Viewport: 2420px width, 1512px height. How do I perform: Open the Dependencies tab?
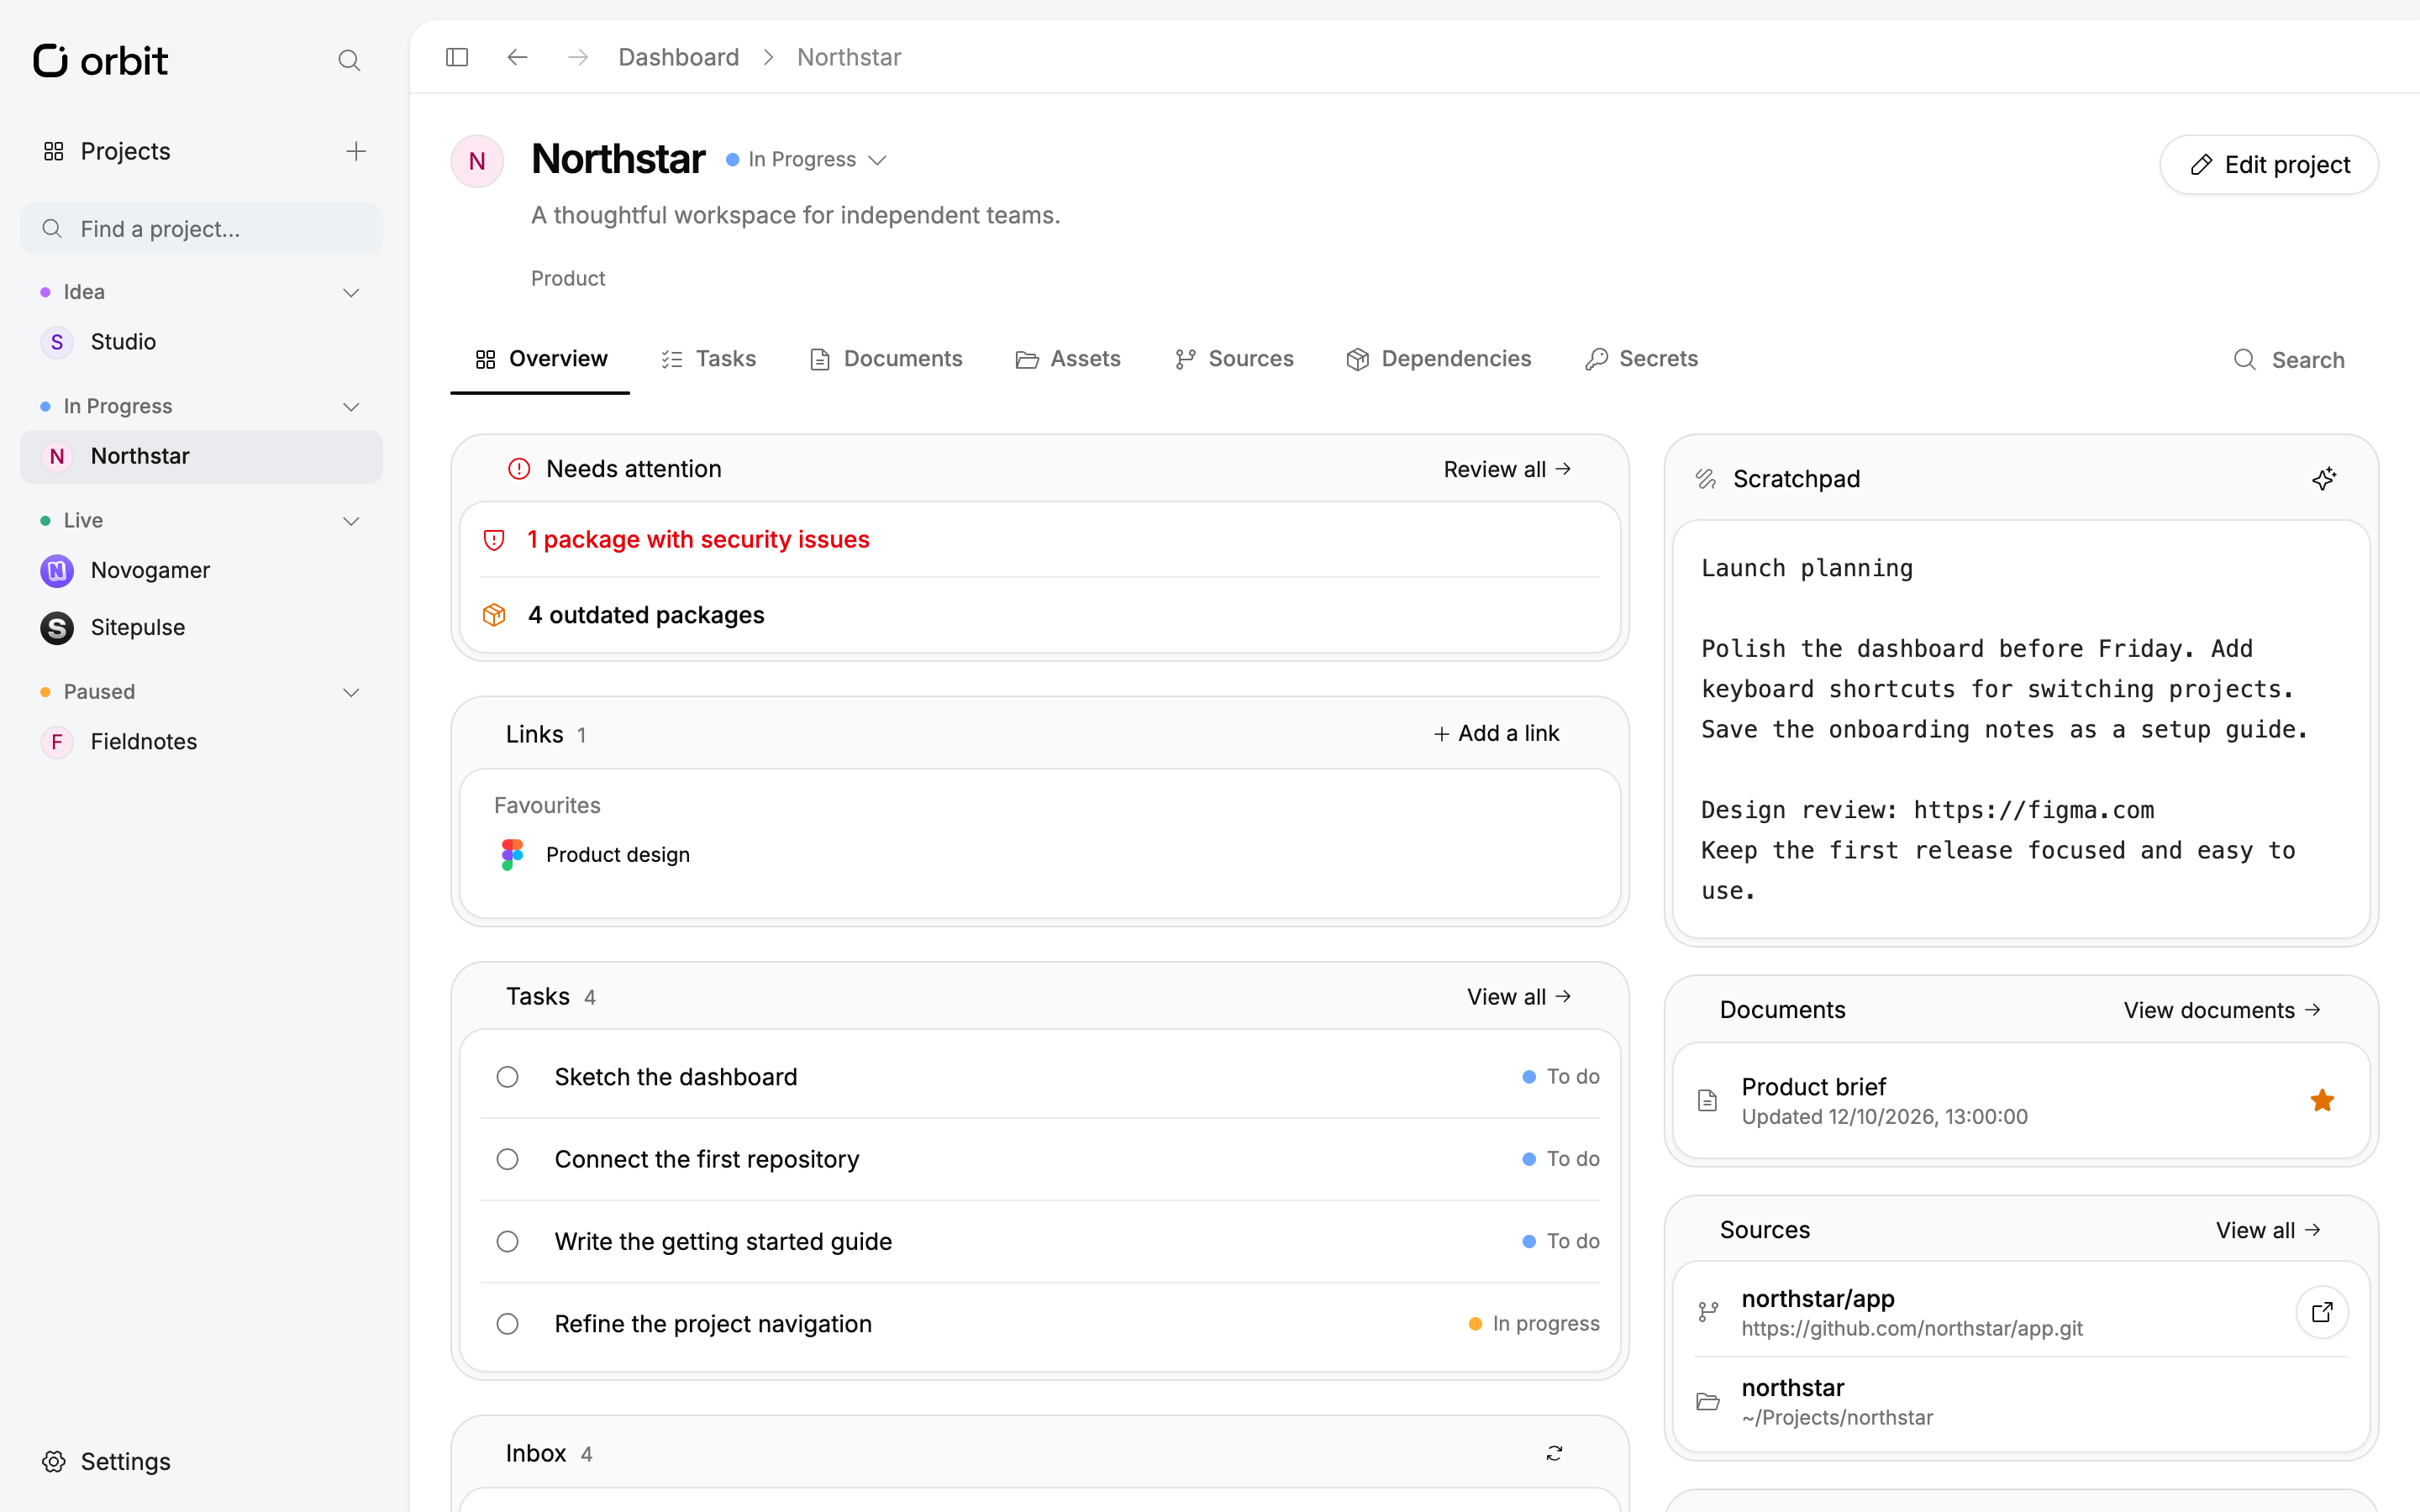pos(1438,359)
